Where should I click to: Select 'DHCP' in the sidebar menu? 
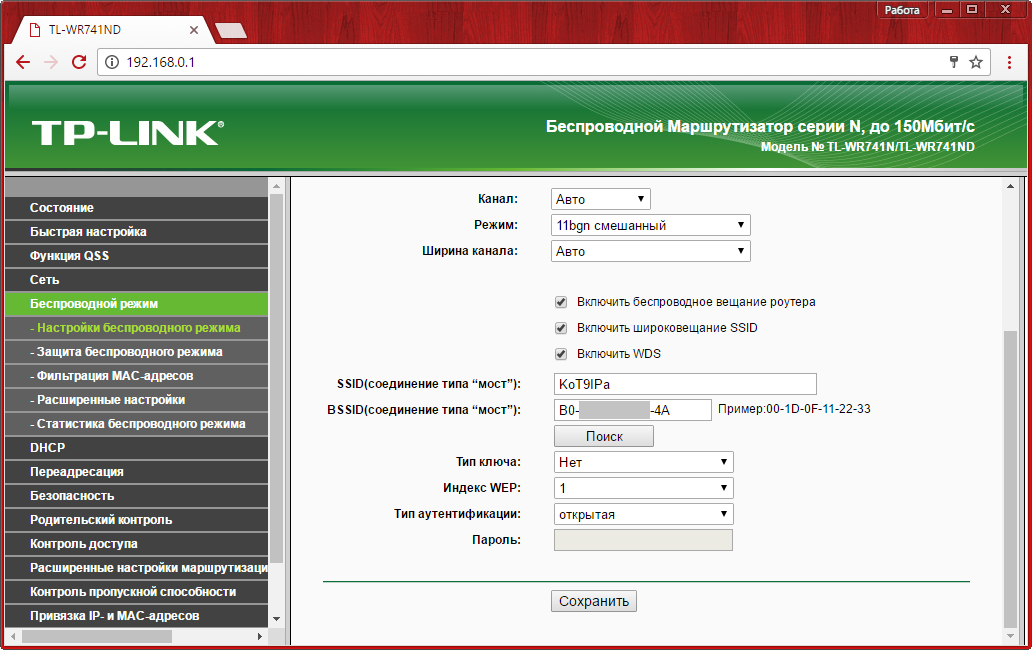[x=47, y=448]
